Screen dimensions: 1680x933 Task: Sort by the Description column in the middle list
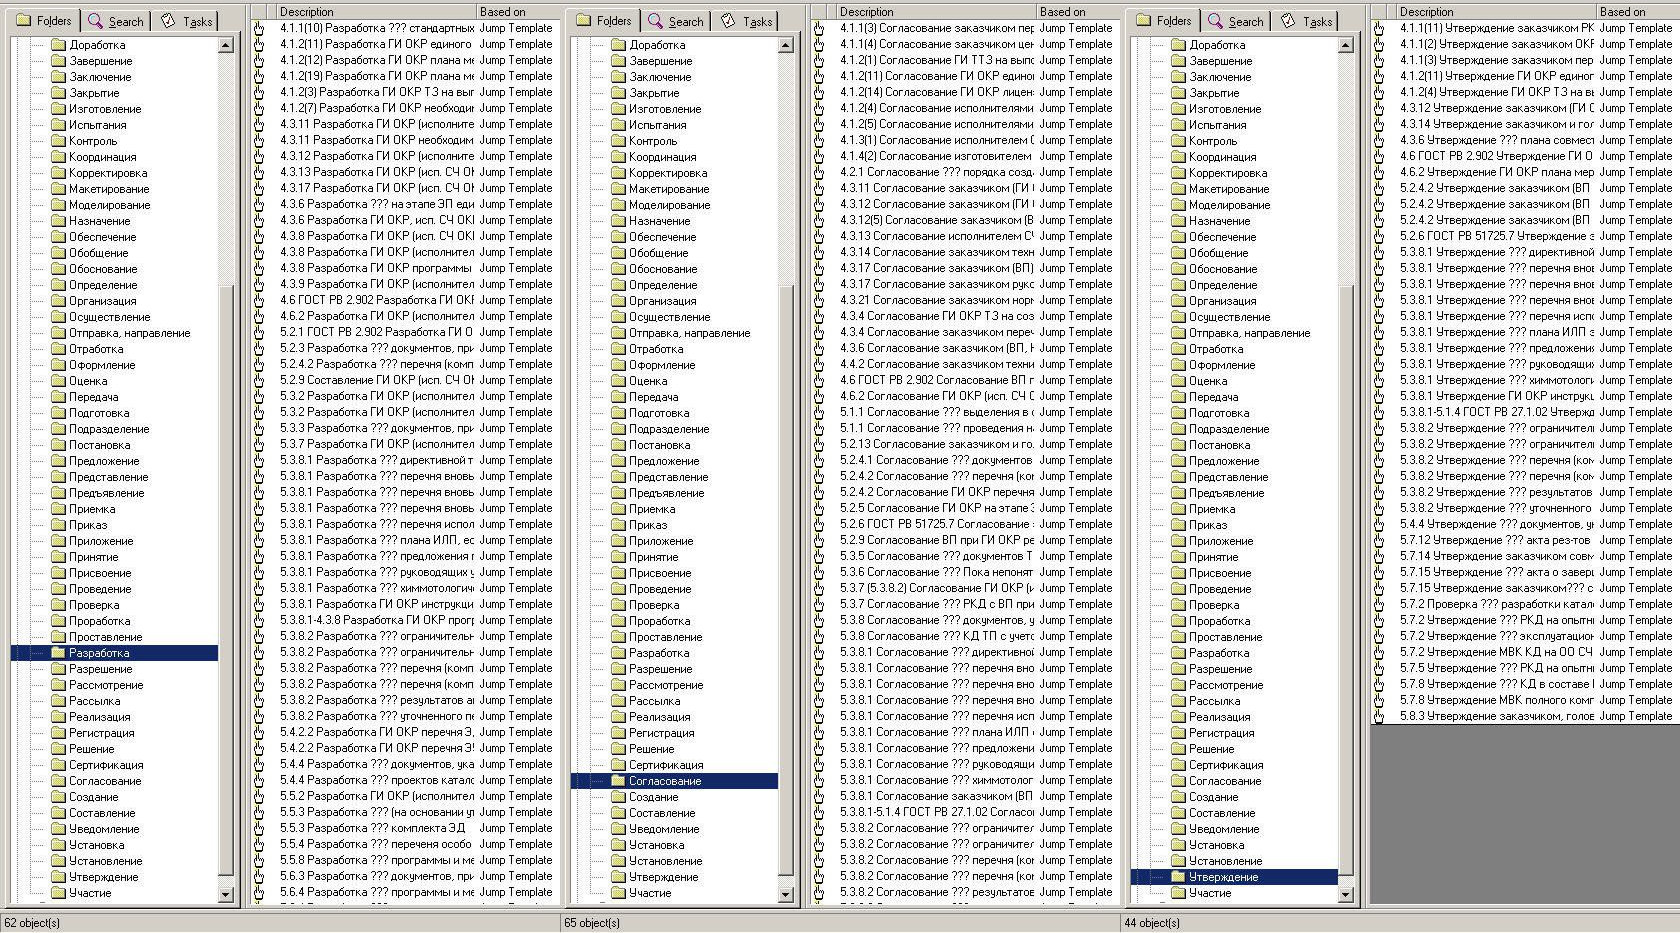click(x=936, y=12)
